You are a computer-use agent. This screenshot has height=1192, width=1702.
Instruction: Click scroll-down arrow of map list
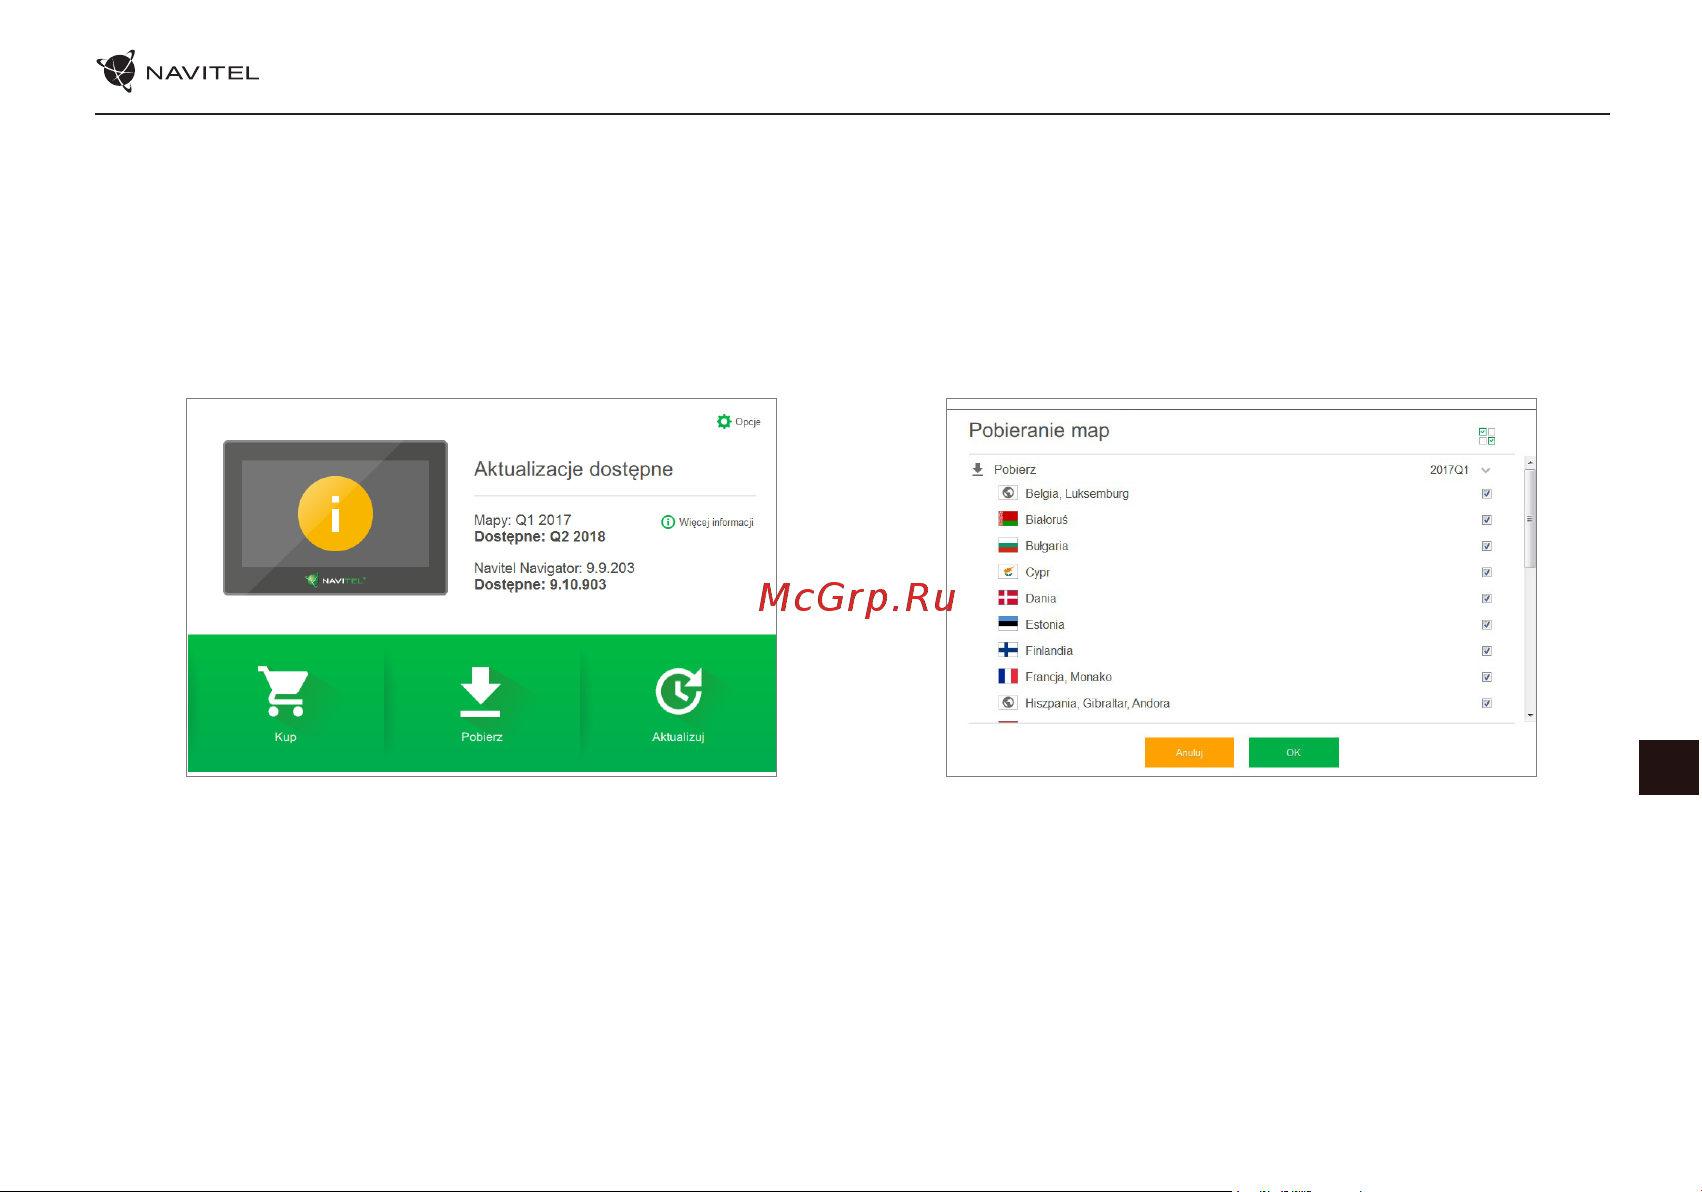click(x=1530, y=716)
